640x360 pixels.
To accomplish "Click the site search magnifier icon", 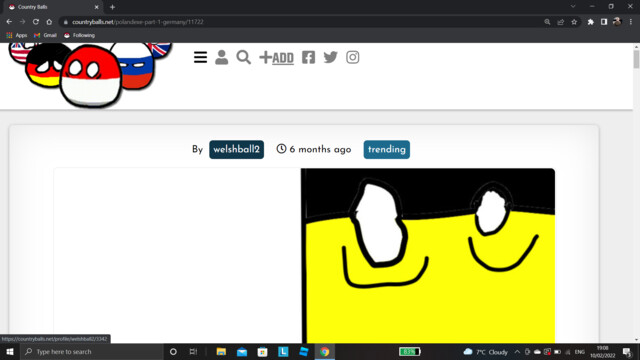I will 243,57.
